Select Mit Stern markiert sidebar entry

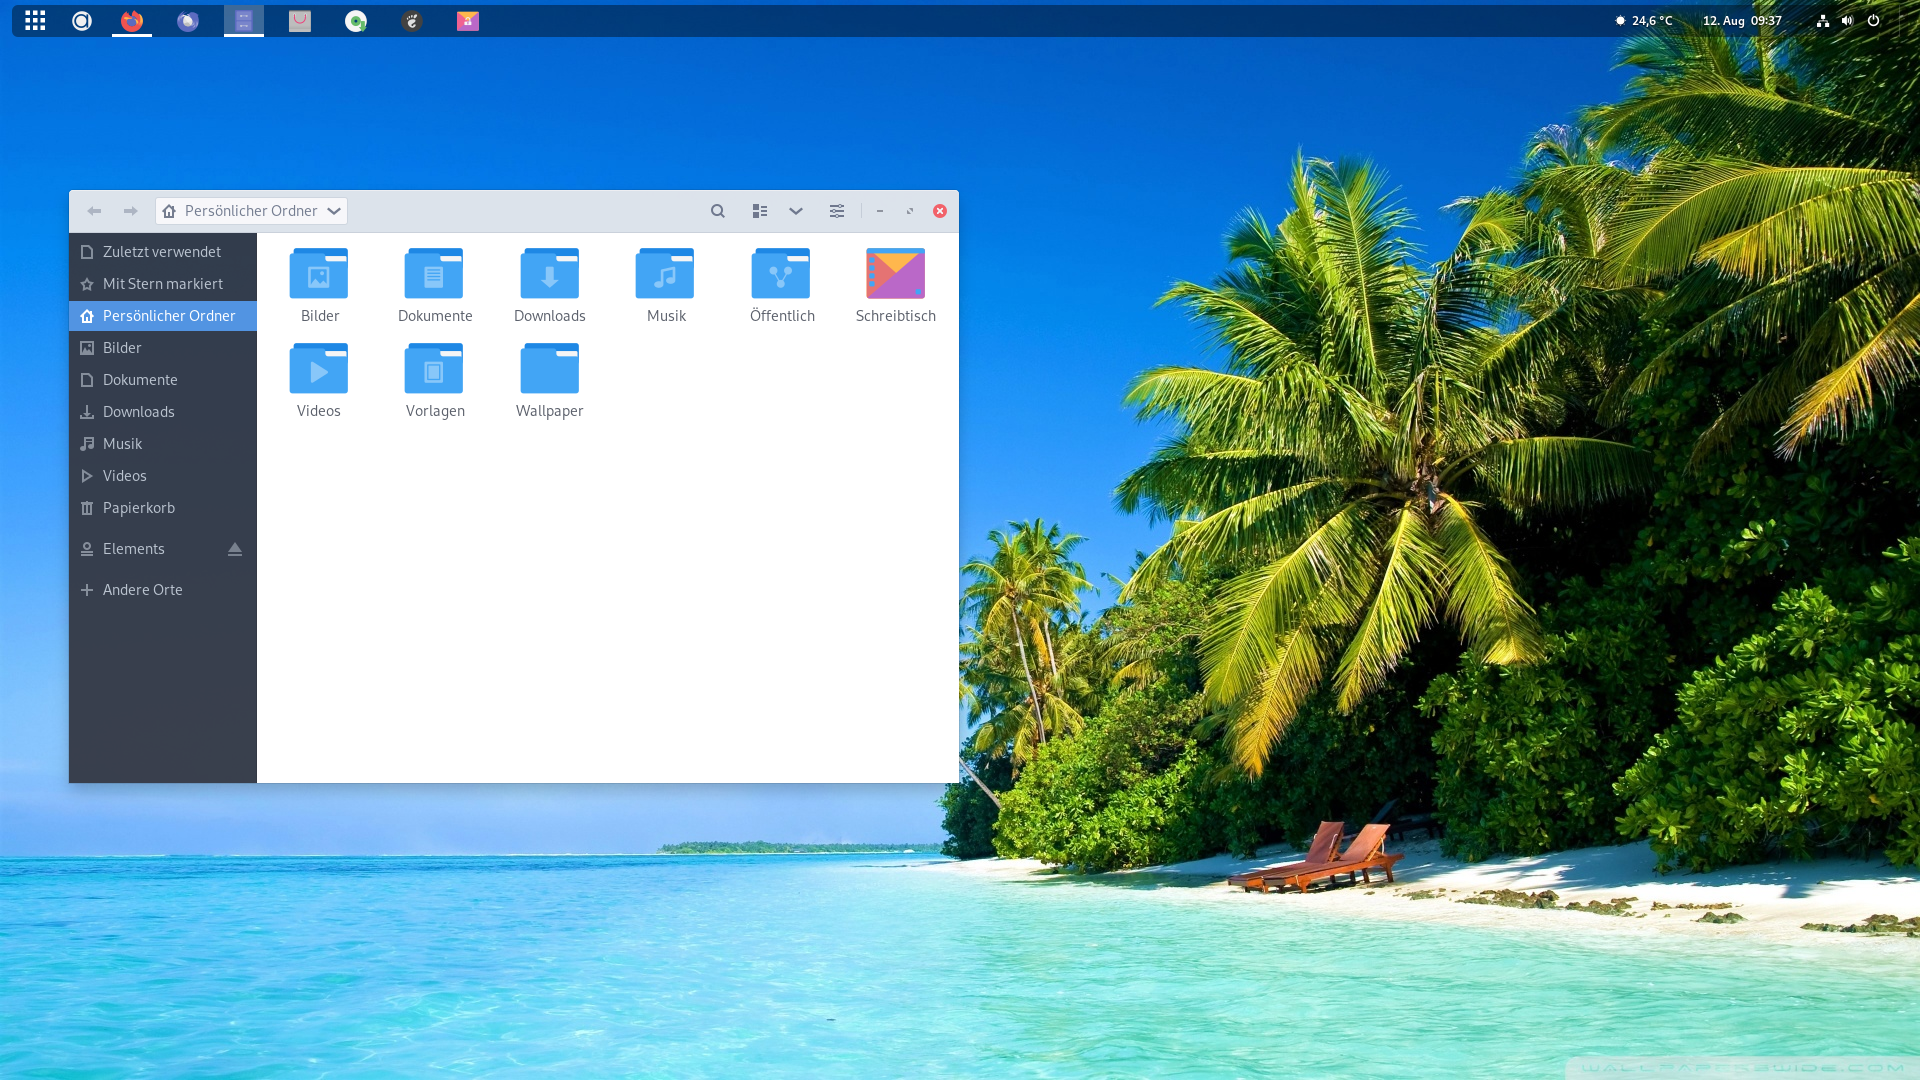pyautogui.click(x=162, y=284)
